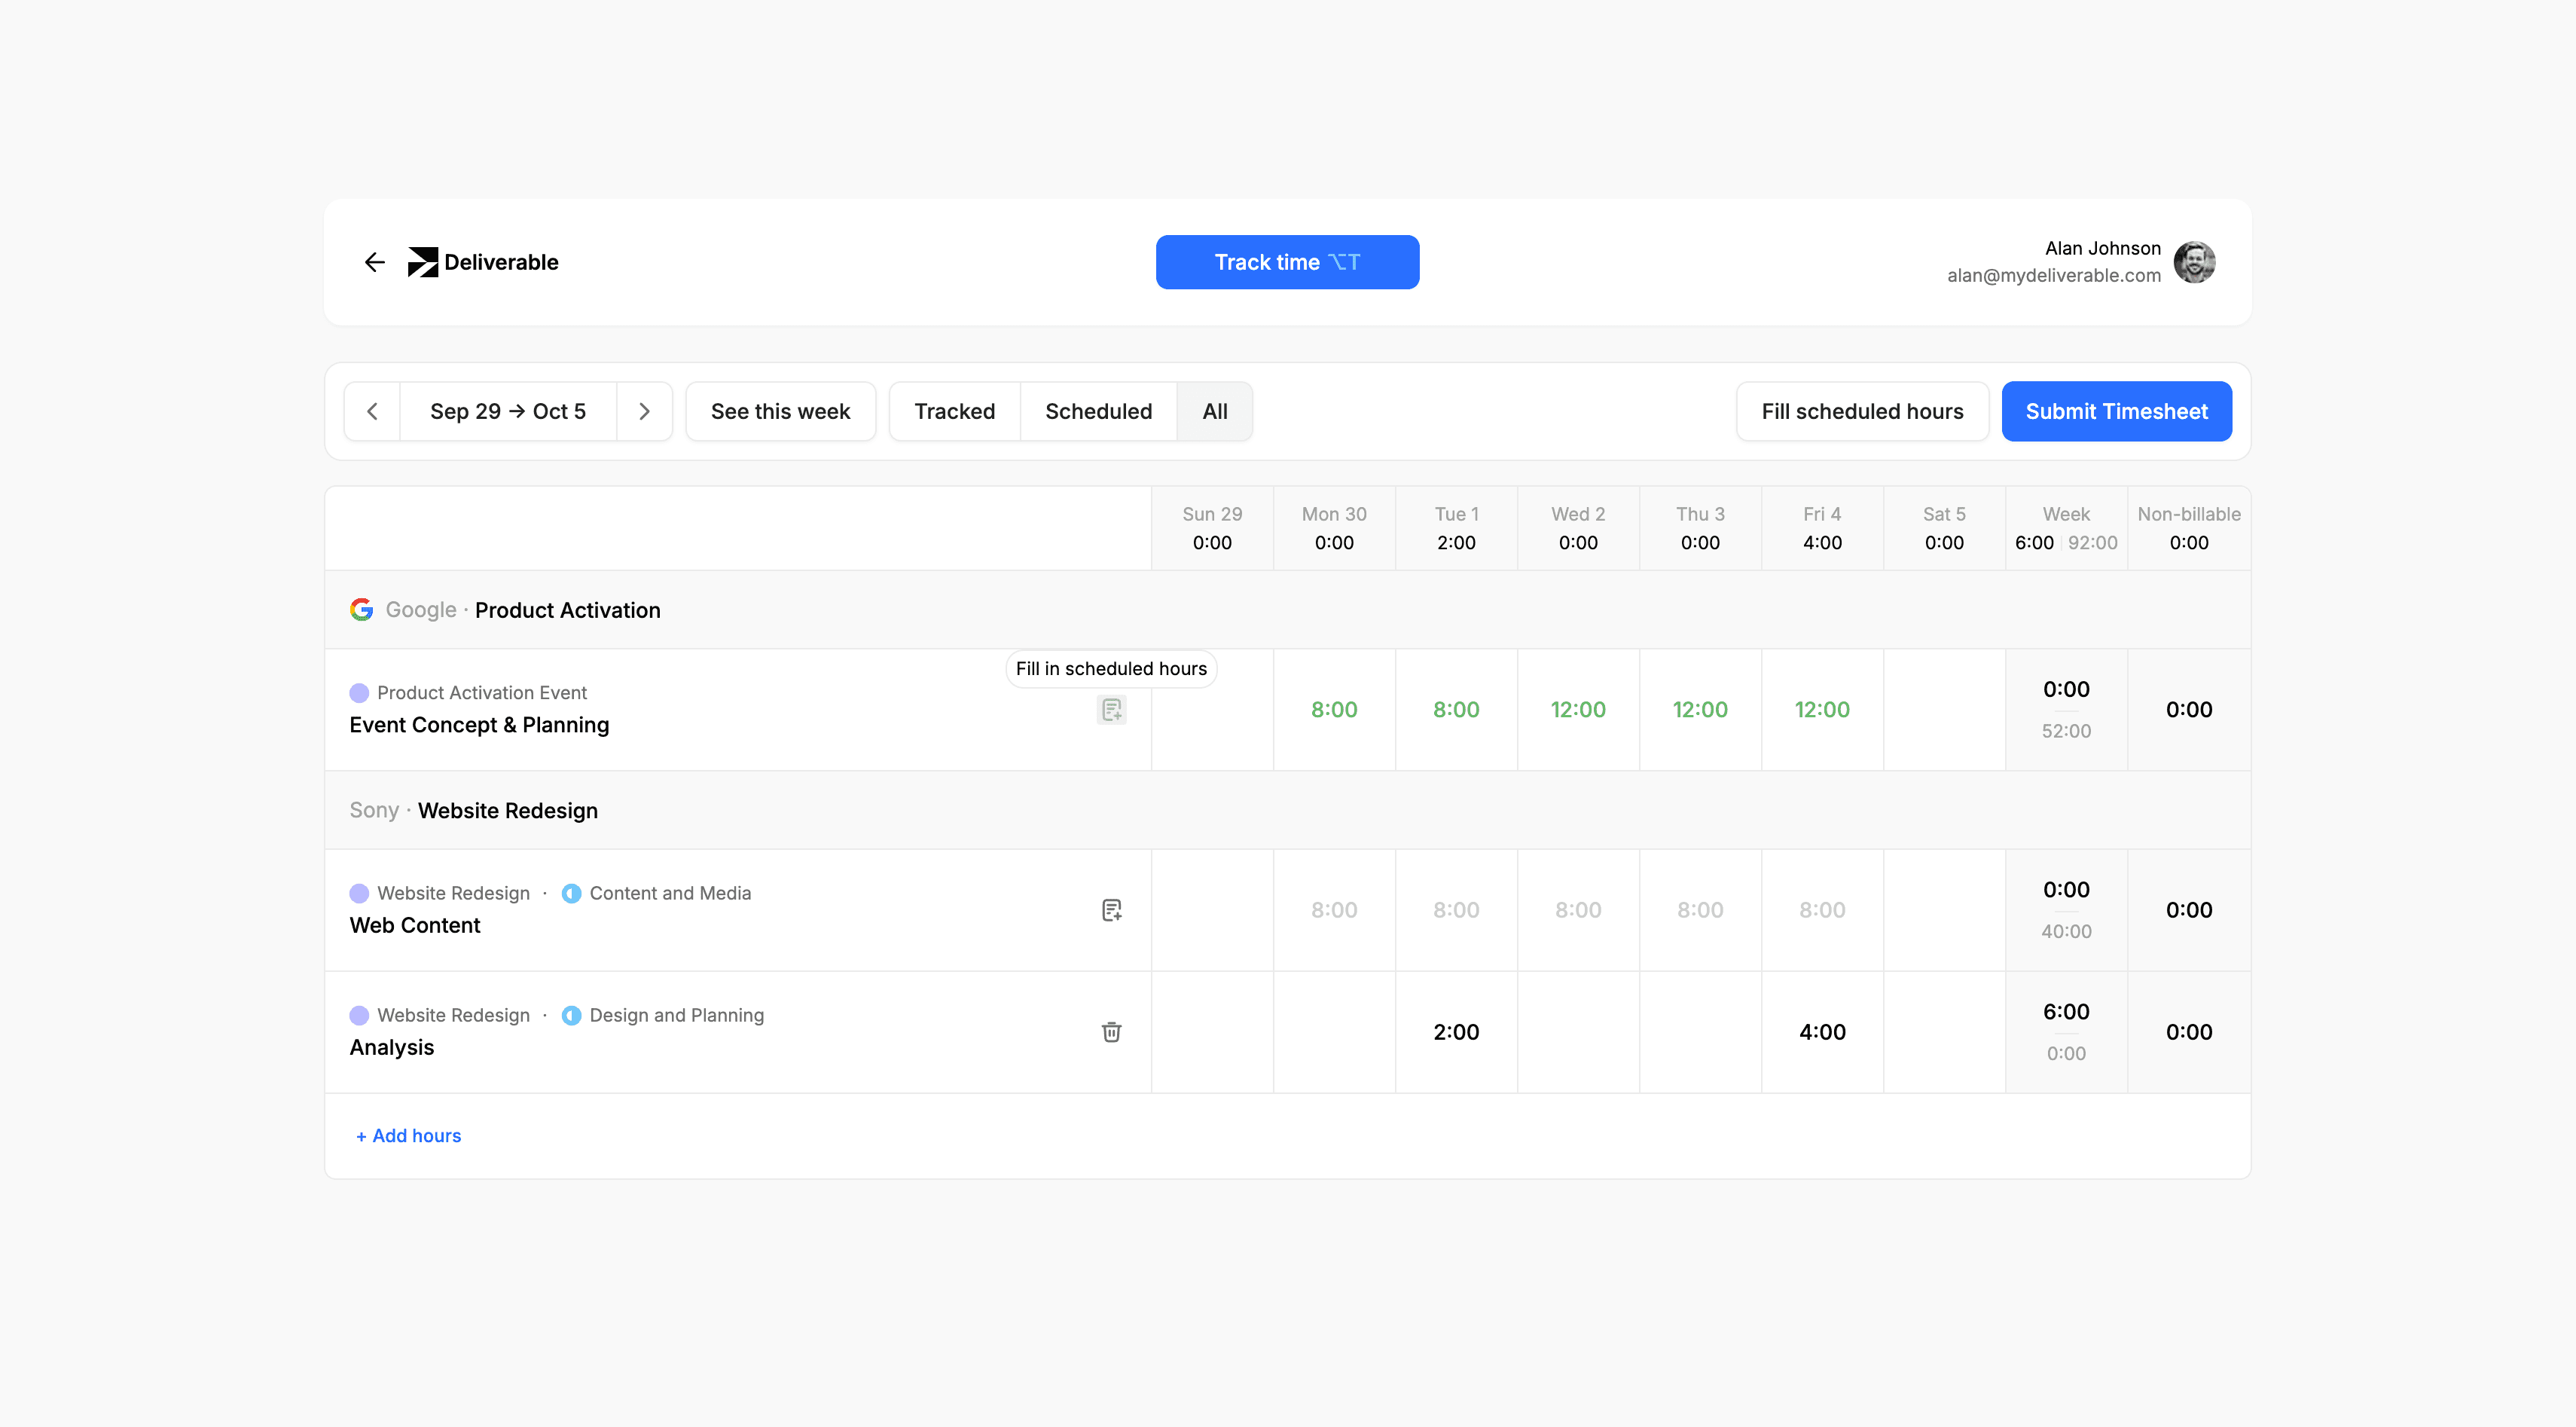Switch to Scheduled tab

[1098, 411]
